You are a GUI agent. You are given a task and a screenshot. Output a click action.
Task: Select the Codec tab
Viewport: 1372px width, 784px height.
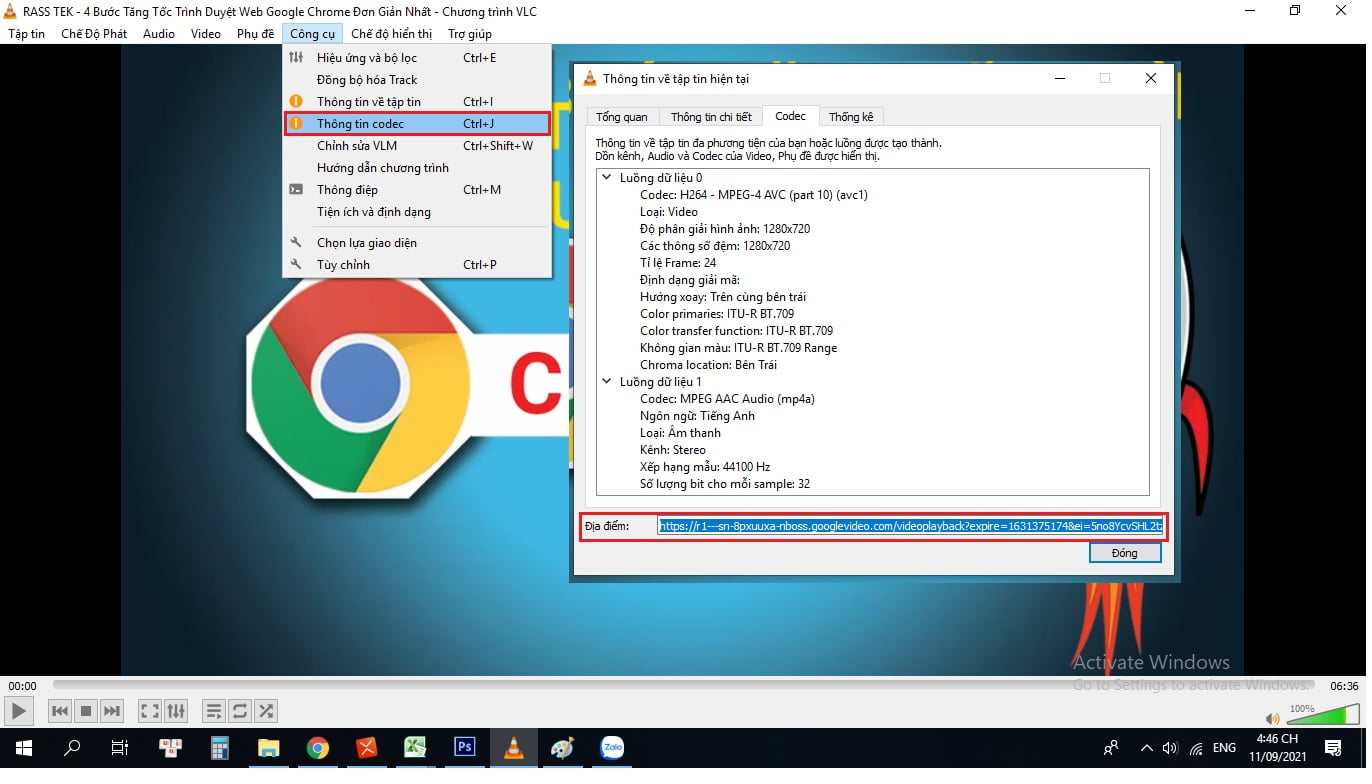790,116
